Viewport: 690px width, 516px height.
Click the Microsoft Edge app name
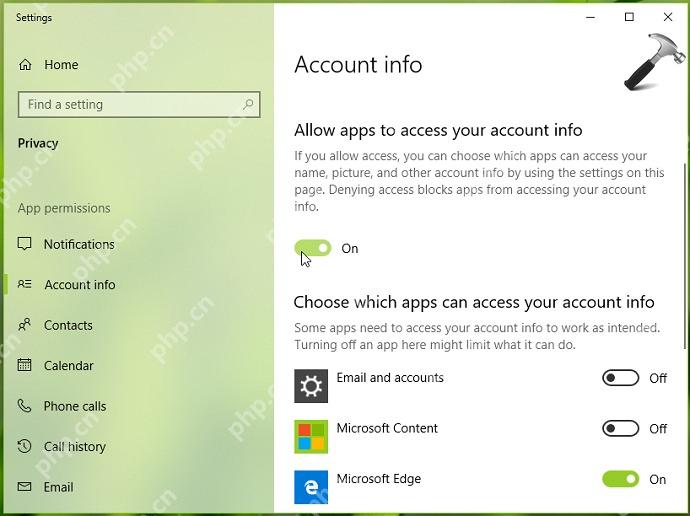[x=379, y=479]
